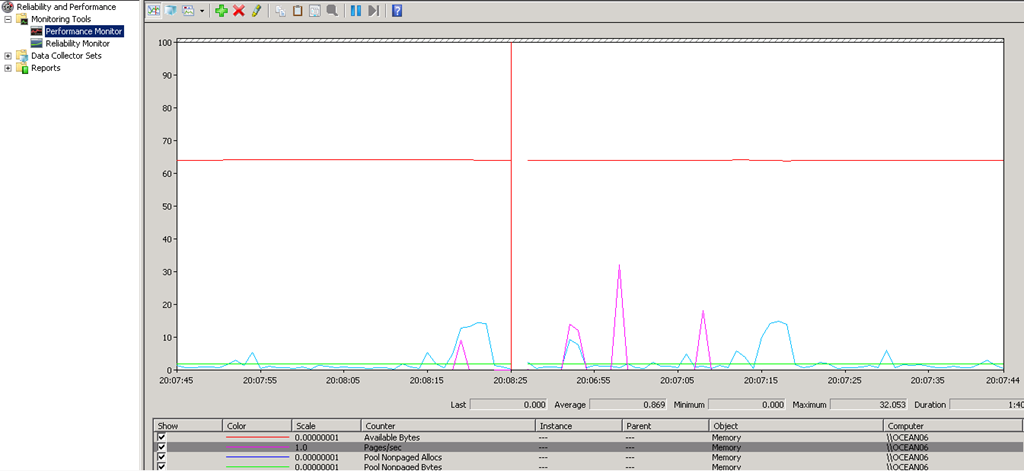Open Help with the blue question-mark icon
Image resolution: width=1024 pixels, height=471 pixels.
(397, 10)
